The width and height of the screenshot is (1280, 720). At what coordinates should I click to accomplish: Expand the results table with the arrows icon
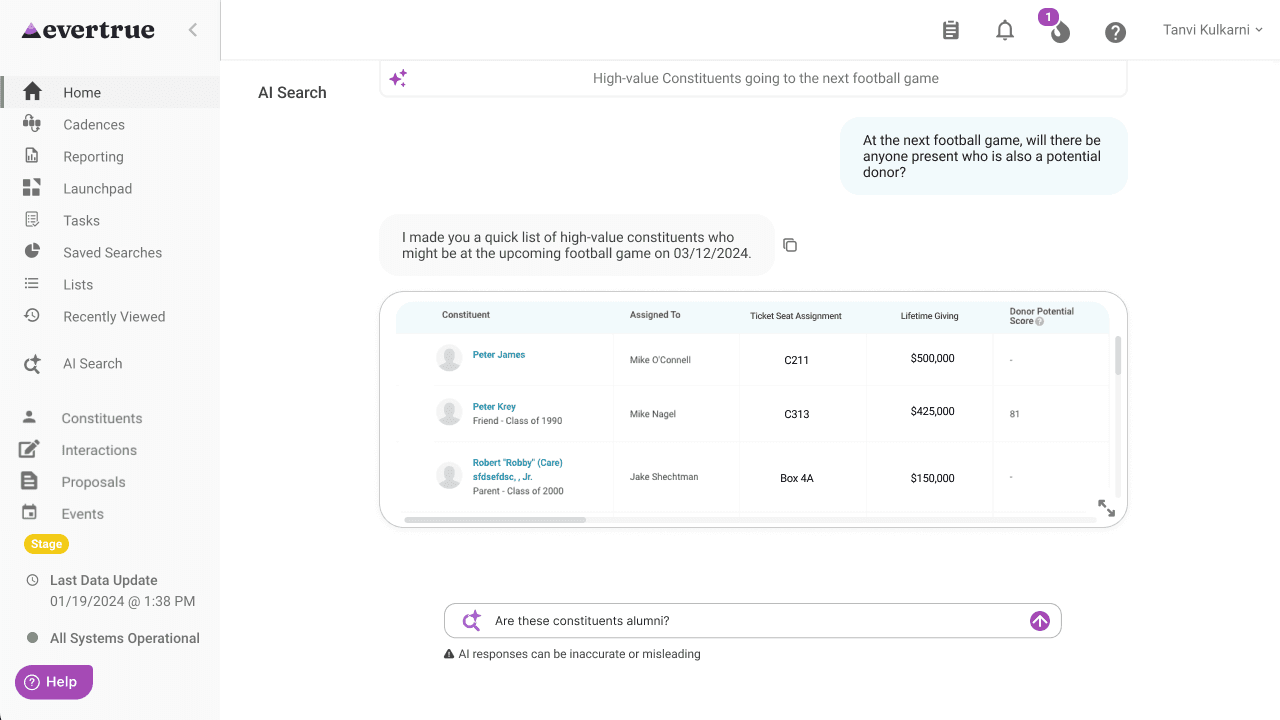(x=1106, y=508)
